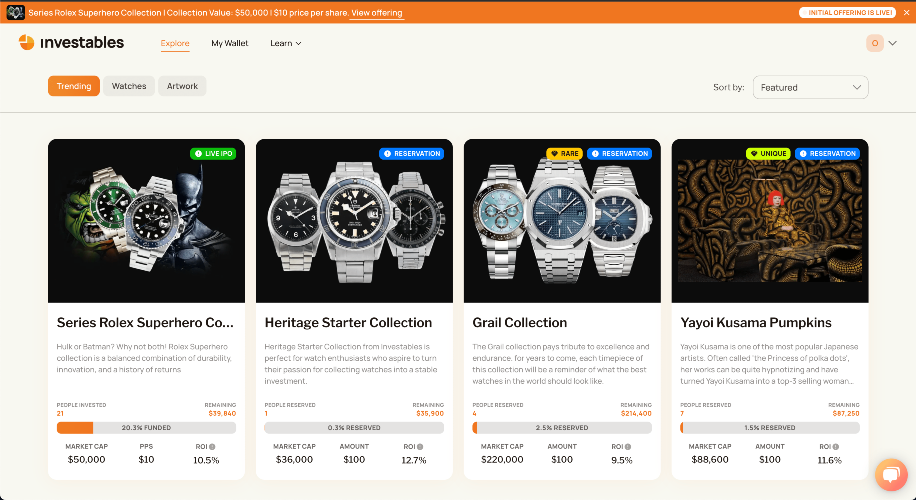Viewport: 916px width, 500px height.
Task: Click the $35,900 remaining amount
Action: coord(430,414)
